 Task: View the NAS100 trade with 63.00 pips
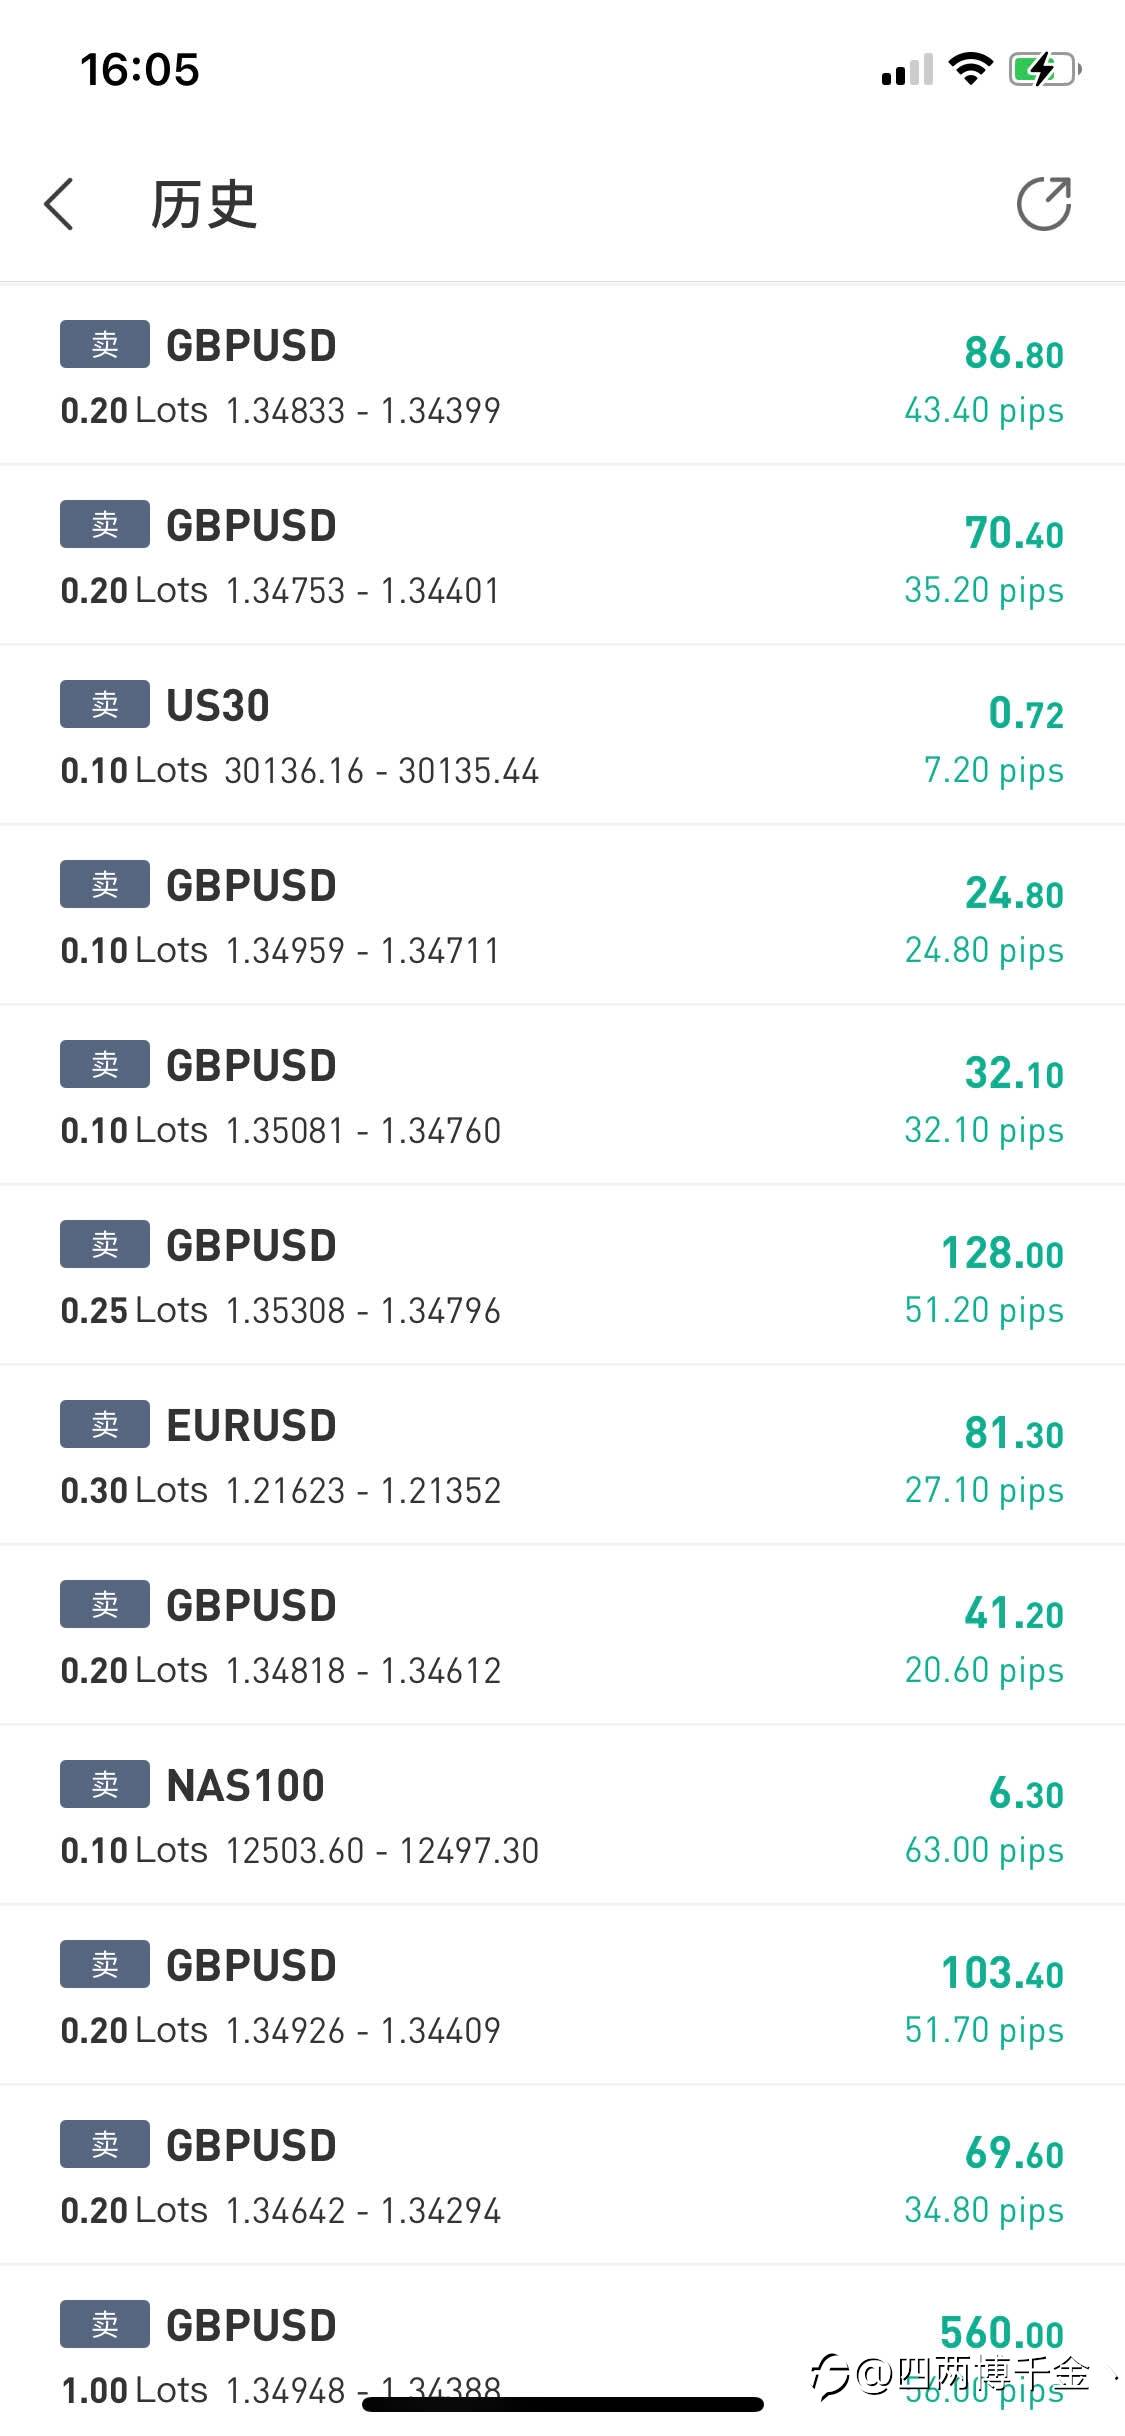pos(562,1816)
